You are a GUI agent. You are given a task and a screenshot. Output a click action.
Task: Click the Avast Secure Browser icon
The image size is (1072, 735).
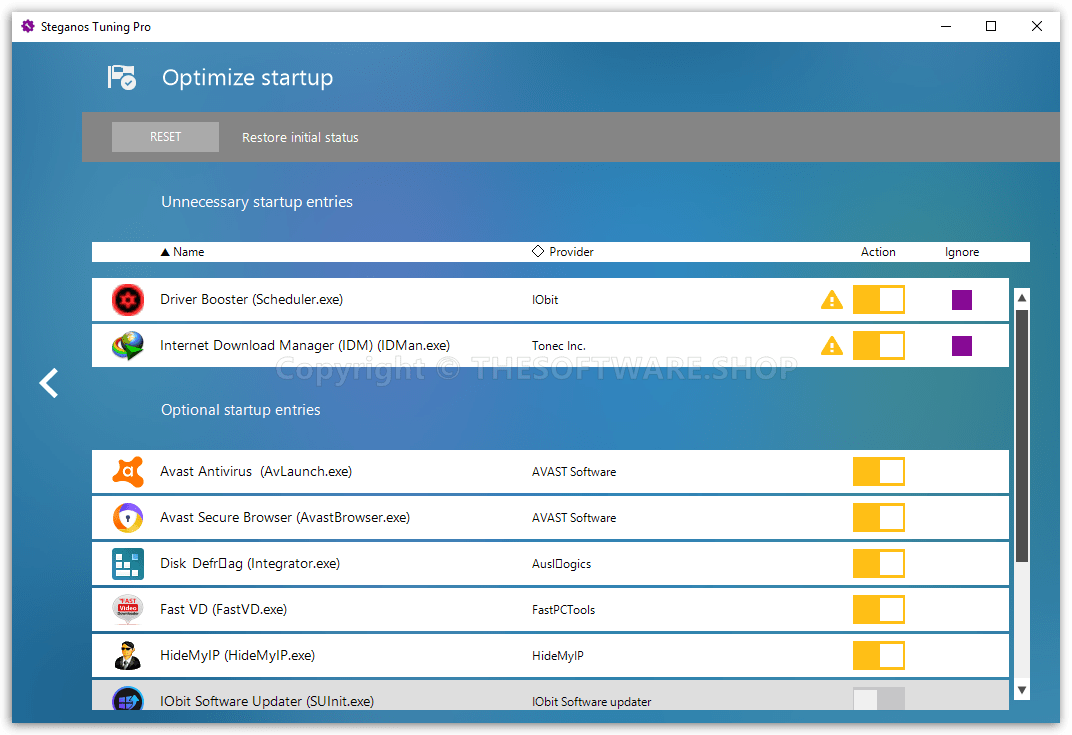pyautogui.click(x=127, y=518)
